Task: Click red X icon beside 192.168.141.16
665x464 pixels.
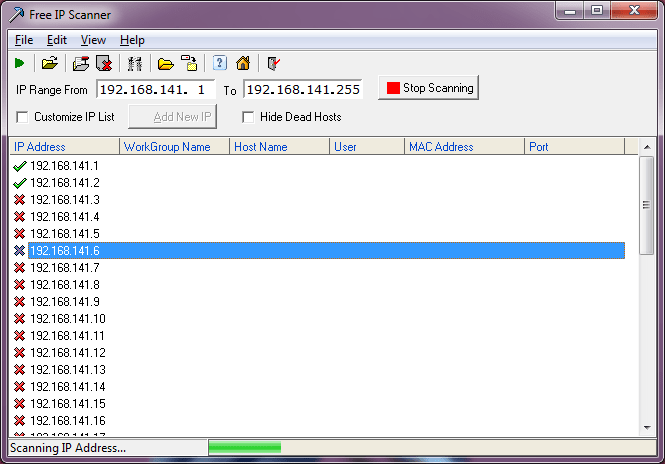Action: [20, 421]
